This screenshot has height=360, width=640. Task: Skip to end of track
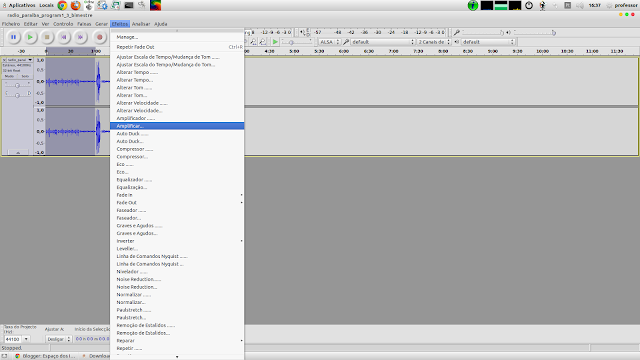(80, 37)
